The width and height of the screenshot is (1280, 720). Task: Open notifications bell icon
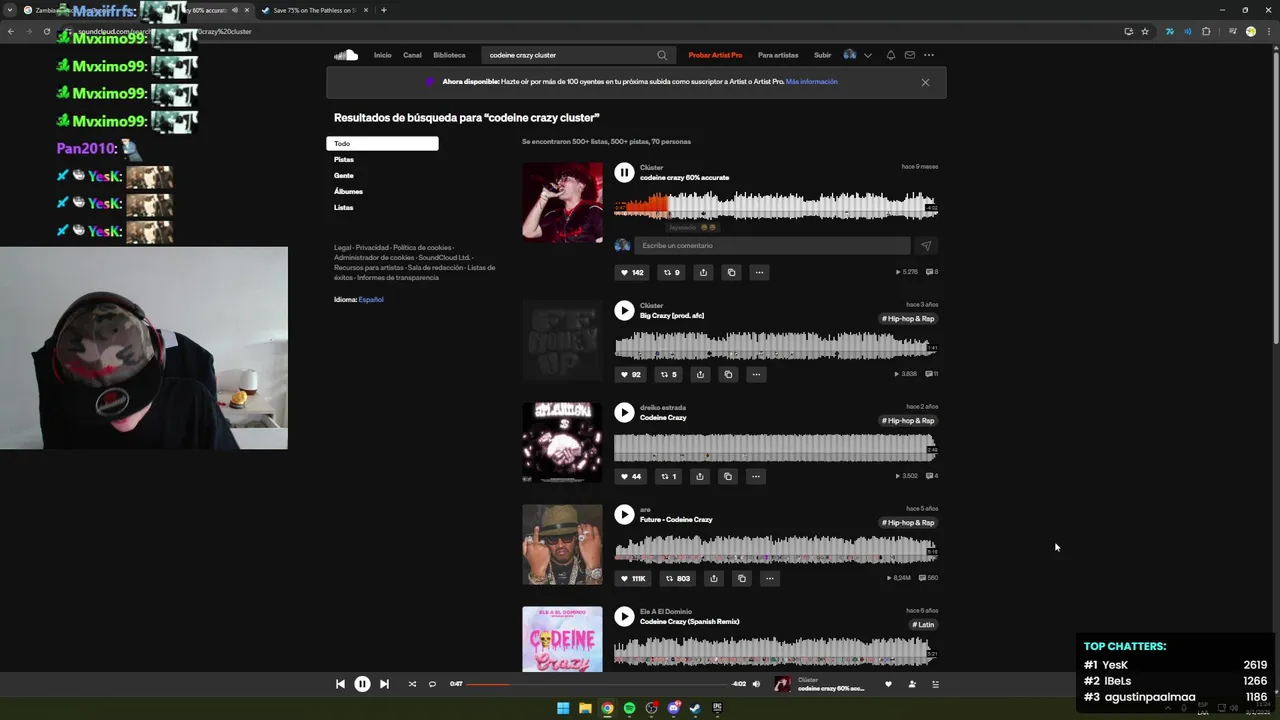(x=891, y=55)
